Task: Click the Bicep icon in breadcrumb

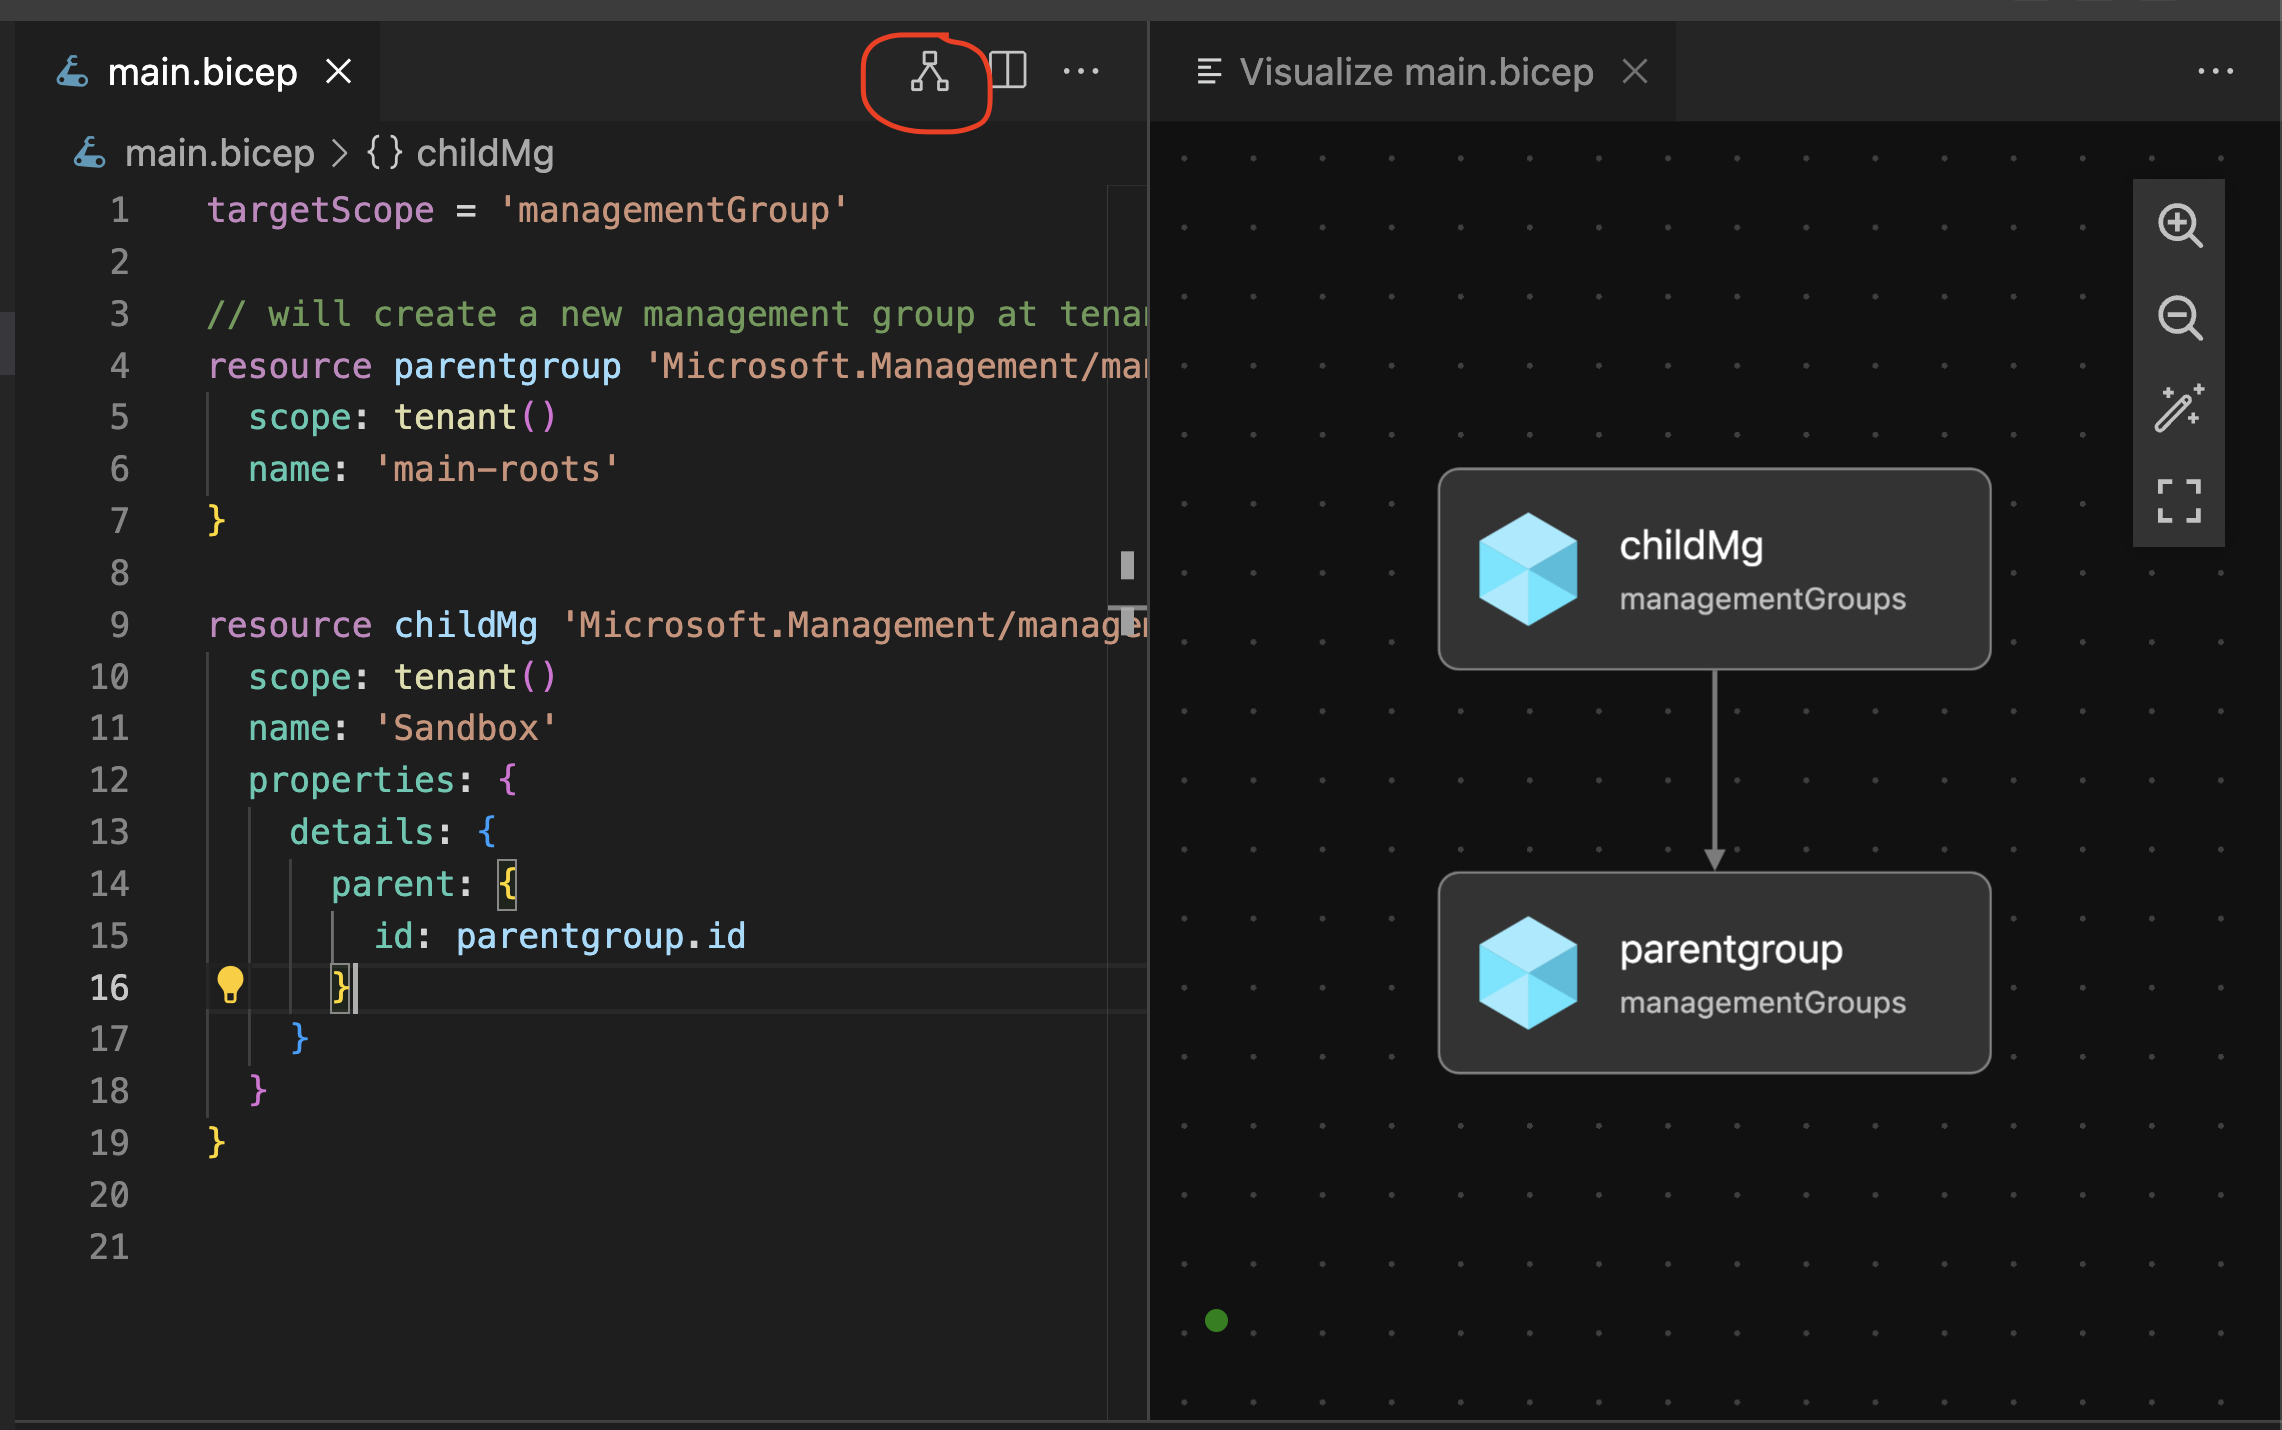Action: click(x=90, y=153)
